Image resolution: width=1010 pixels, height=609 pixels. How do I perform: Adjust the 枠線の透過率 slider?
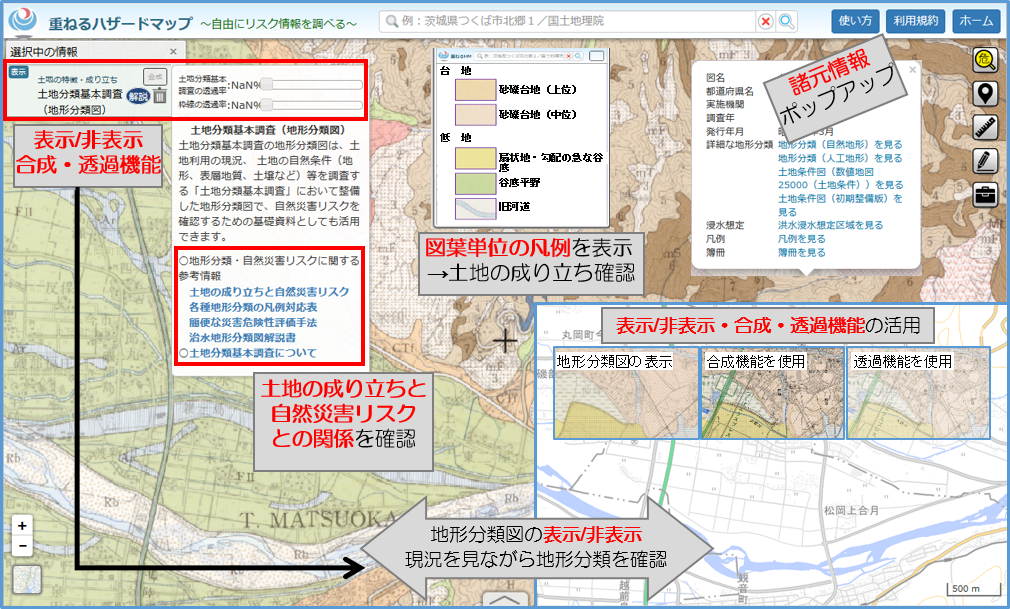[312, 104]
